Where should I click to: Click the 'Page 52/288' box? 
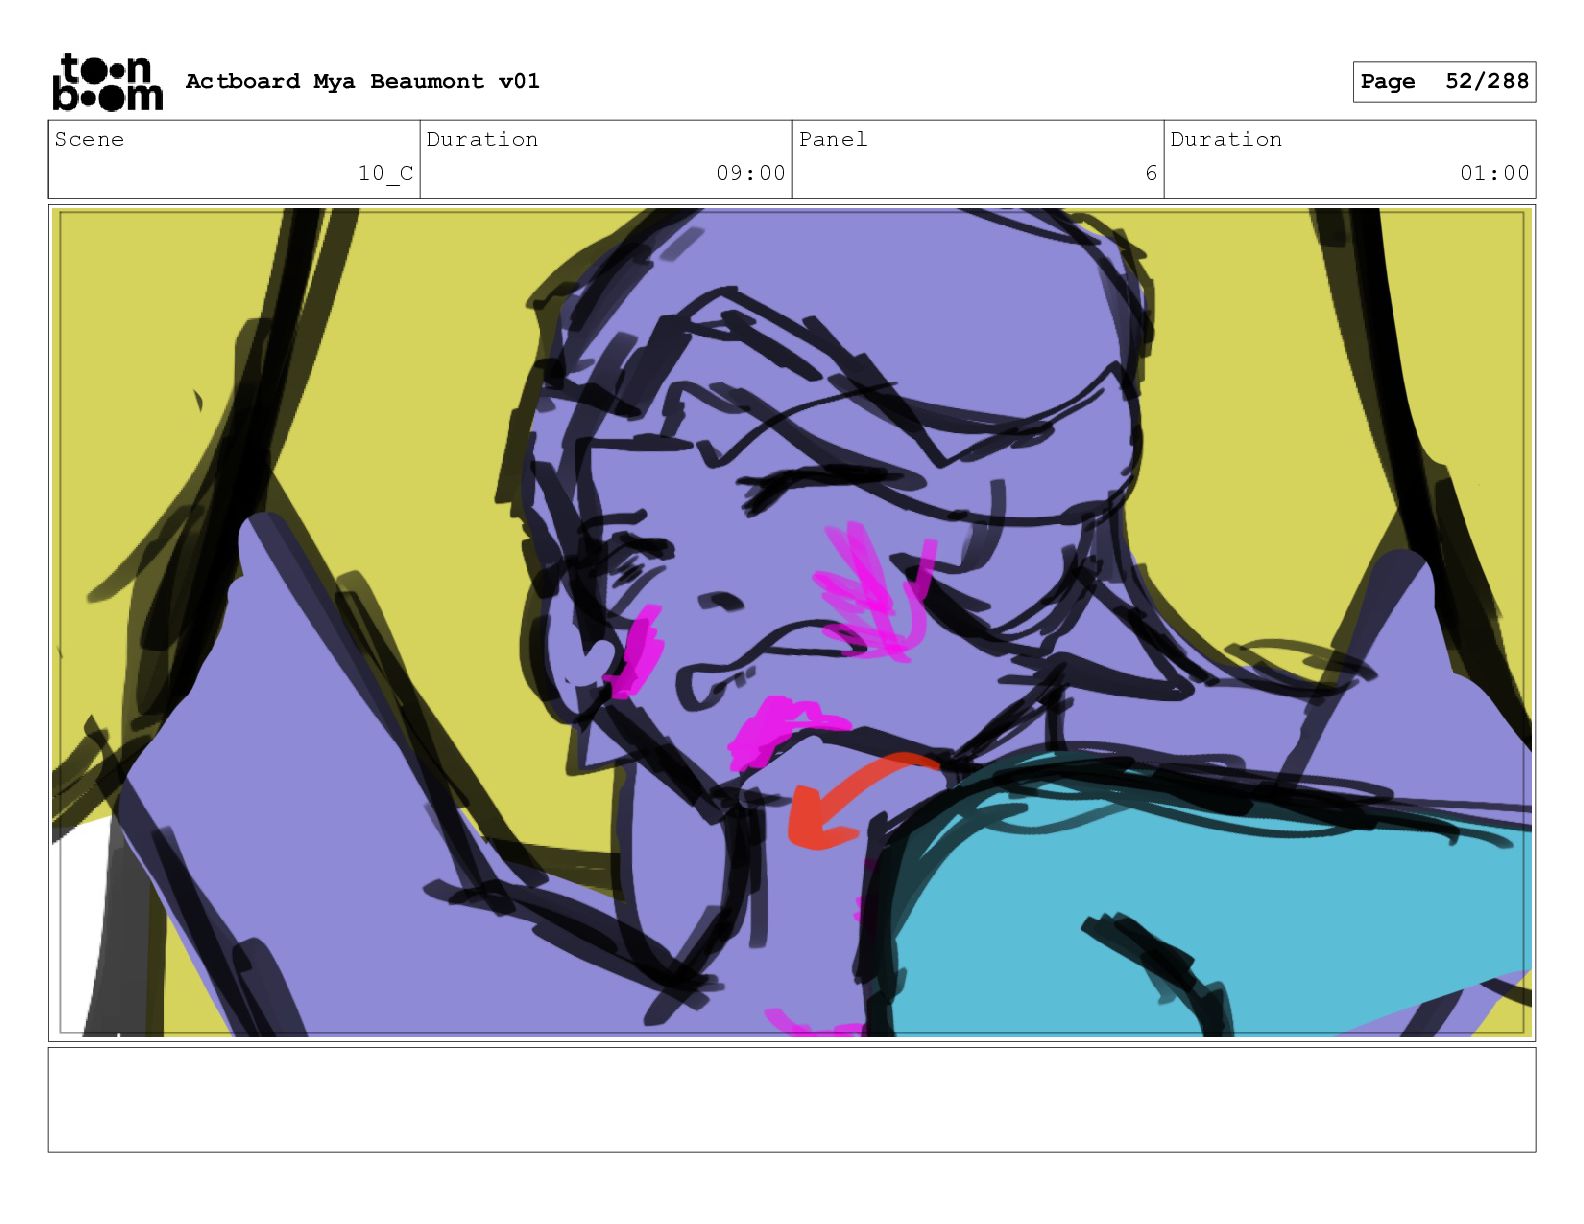coord(1444,82)
